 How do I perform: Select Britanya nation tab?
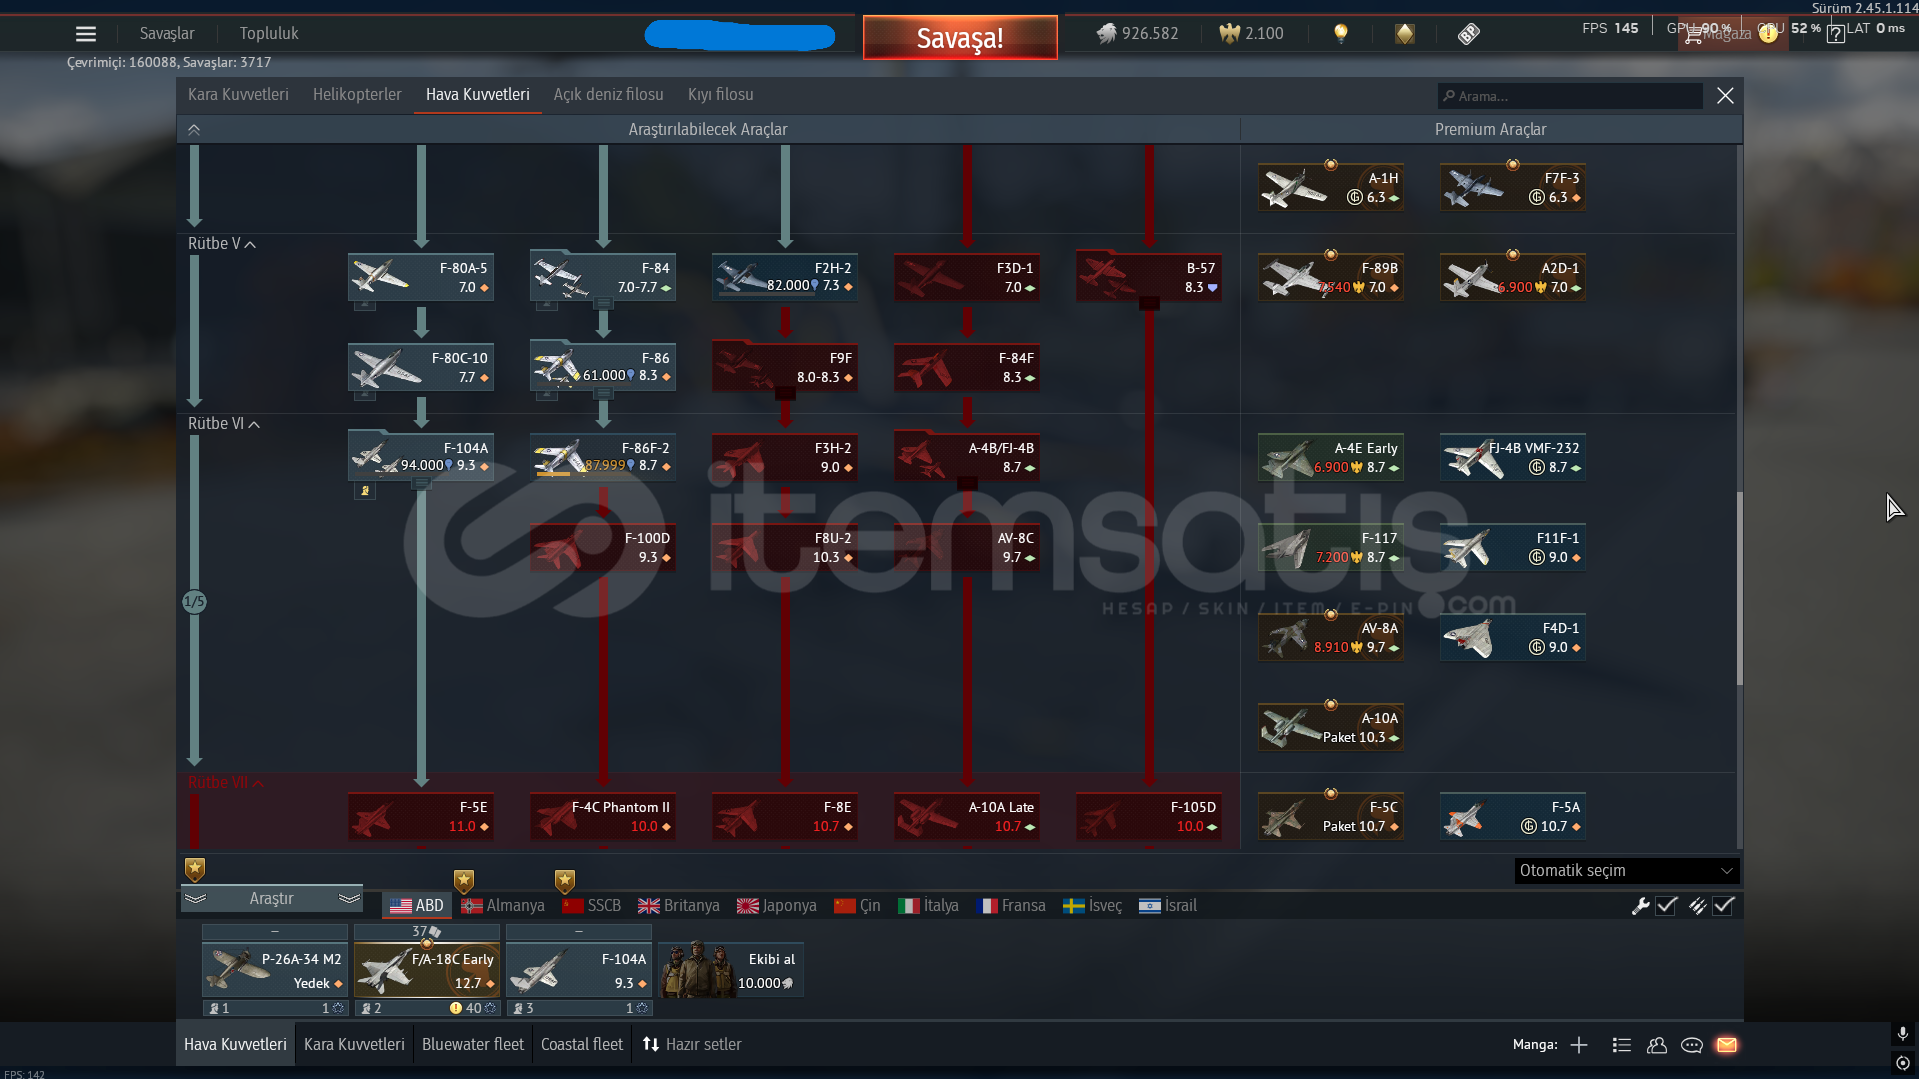[679, 906]
